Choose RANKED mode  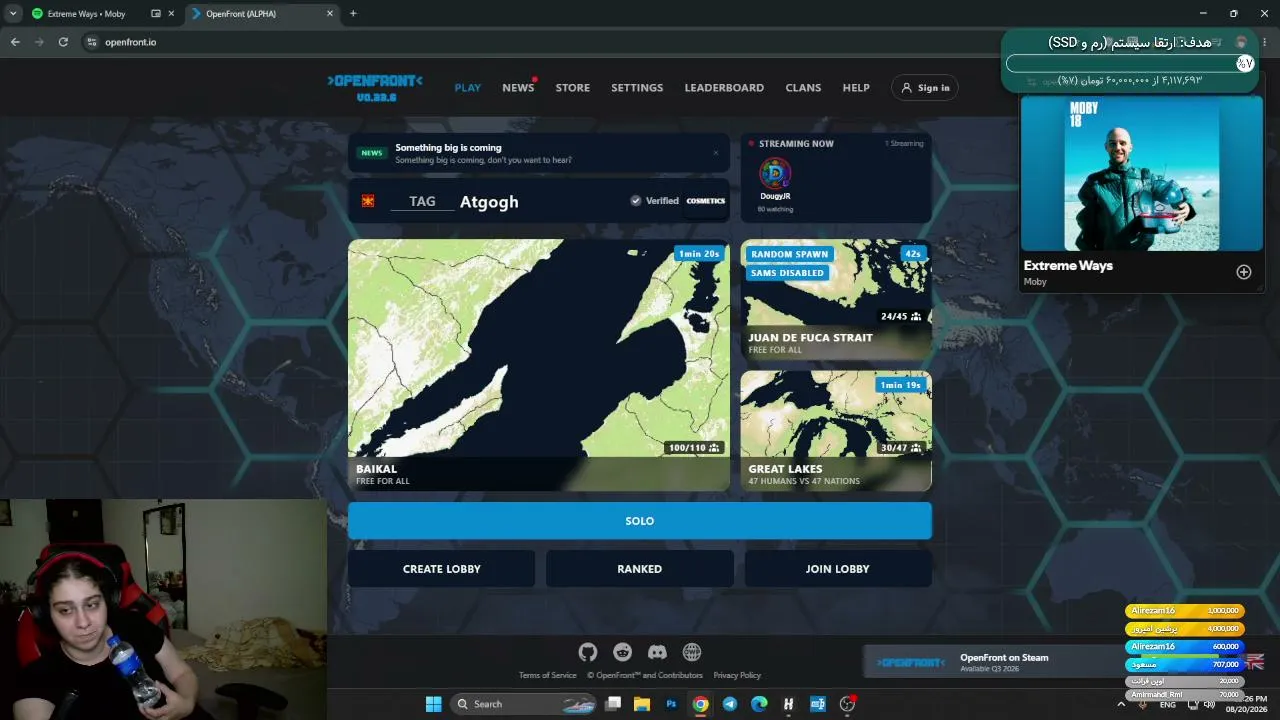point(640,569)
